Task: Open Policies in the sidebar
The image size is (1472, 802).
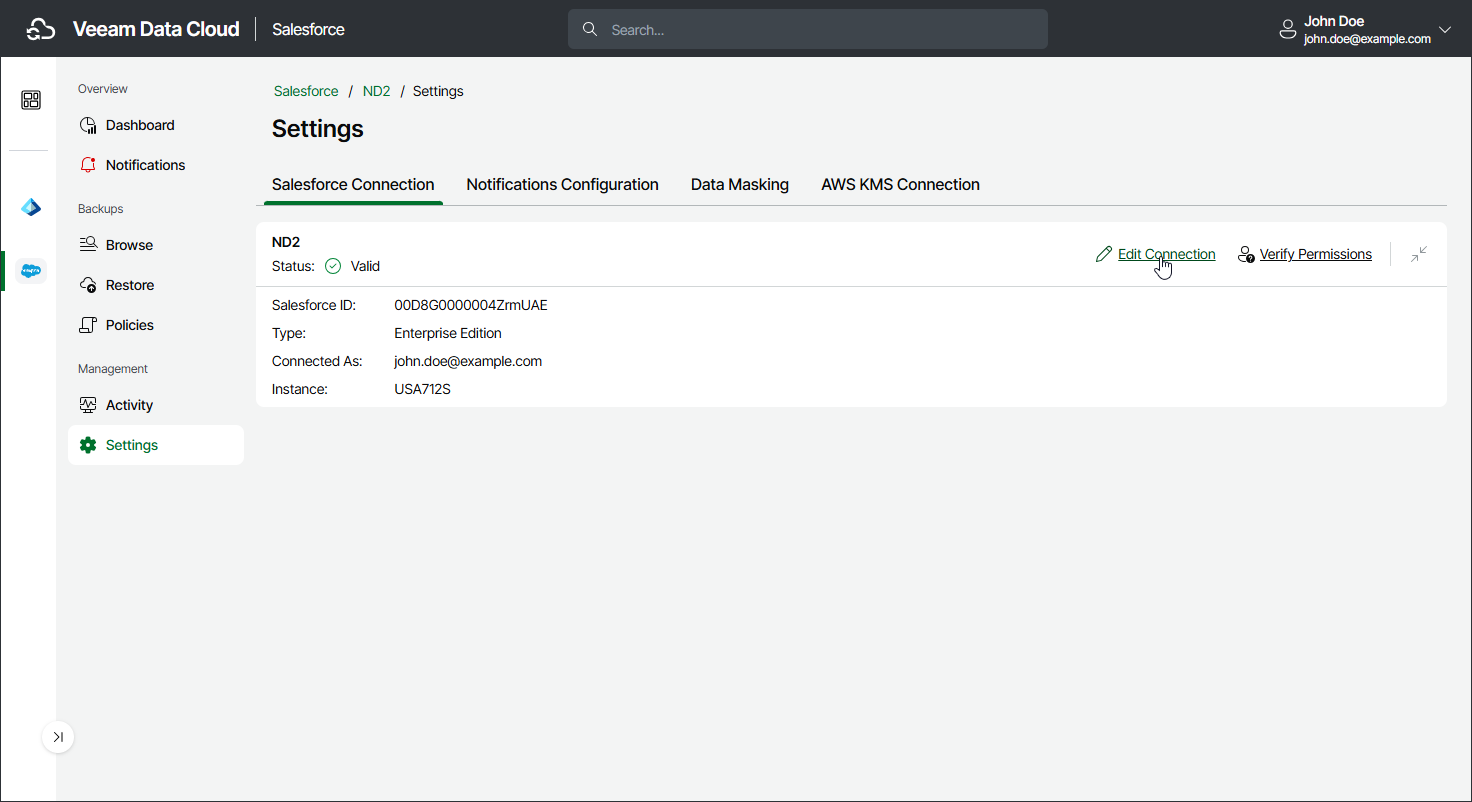Action: 156,325
